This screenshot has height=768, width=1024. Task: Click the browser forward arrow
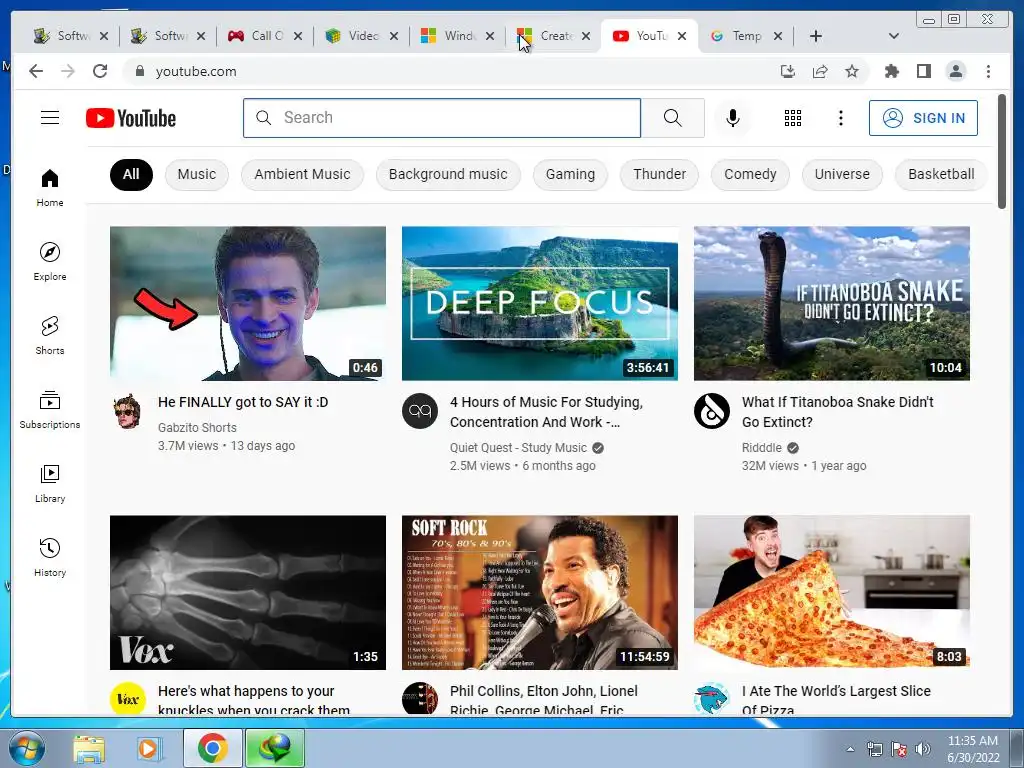click(68, 71)
